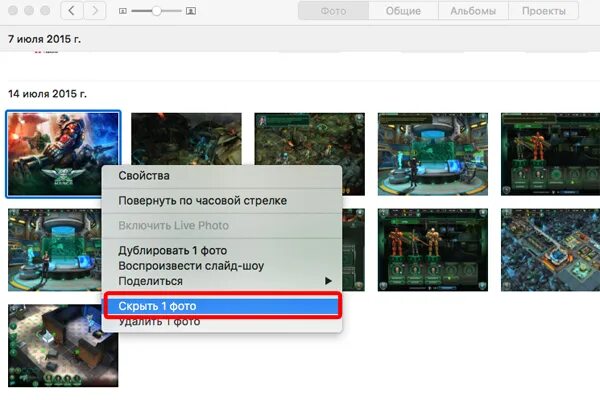Click the 7 июля 2015 г. date heading
The width and height of the screenshot is (600, 400).
44,39
